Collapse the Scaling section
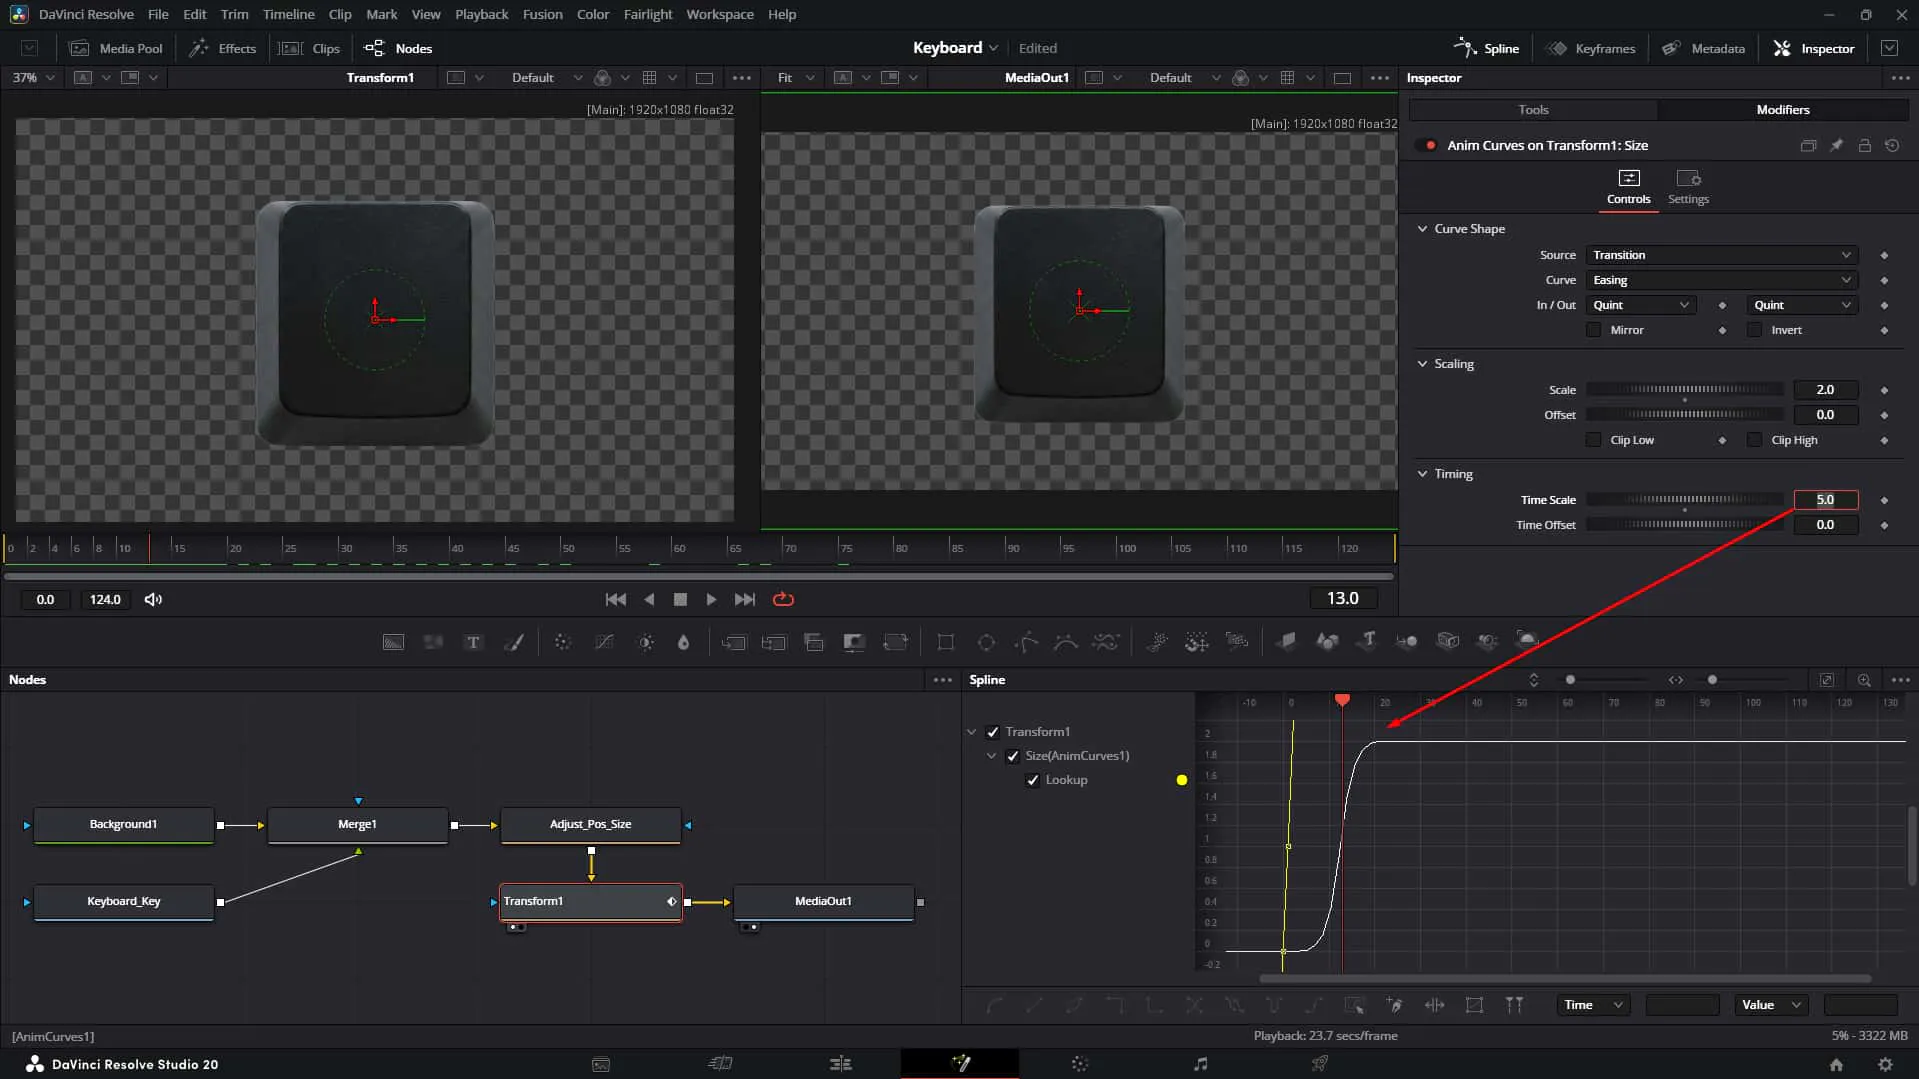The width and height of the screenshot is (1919, 1079). [1422, 364]
